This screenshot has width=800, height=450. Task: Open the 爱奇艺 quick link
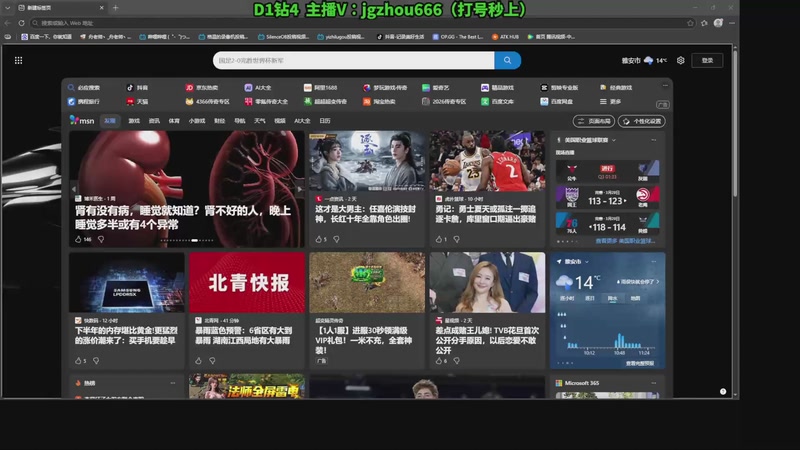[x=435, y=88]
